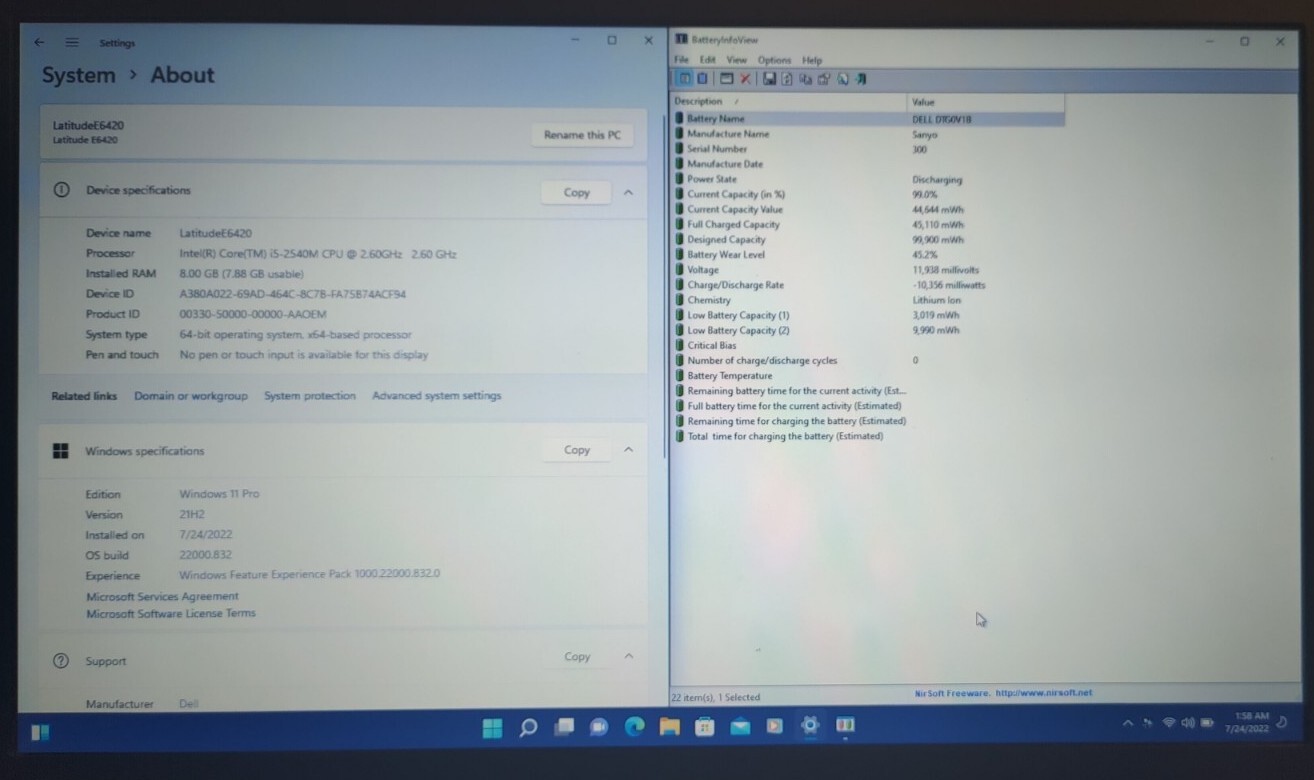The height and width of the screenshot is (780, 1314).
Task: Collapse the Support section chevron
Action: 628,656
